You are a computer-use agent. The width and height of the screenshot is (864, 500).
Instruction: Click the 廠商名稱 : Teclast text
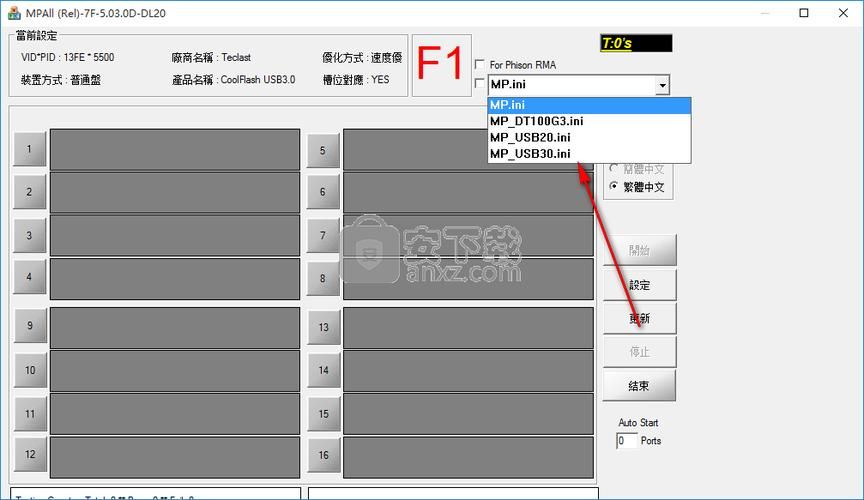tap(211, 57)
